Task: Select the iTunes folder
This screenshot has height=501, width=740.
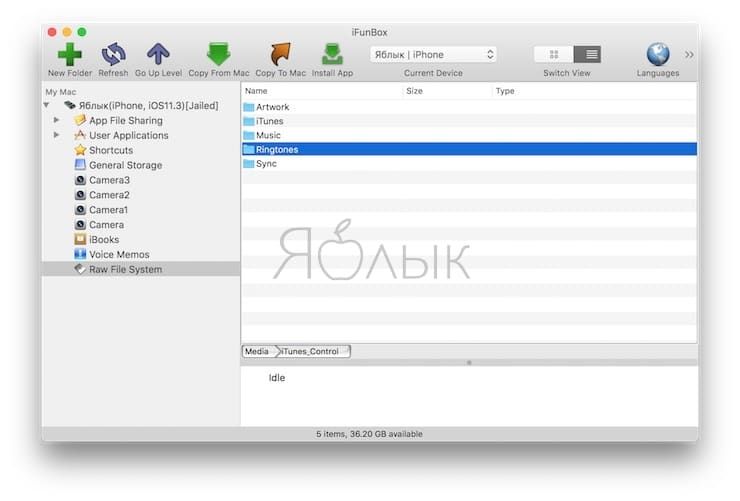Action: [x=269, y=121]
